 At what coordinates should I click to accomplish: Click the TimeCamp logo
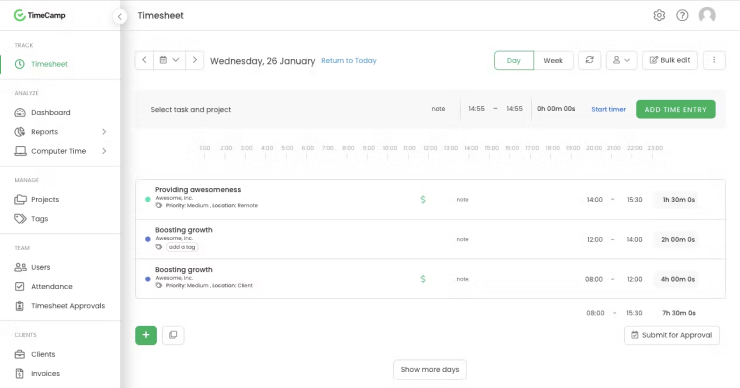tap(40, 15)
